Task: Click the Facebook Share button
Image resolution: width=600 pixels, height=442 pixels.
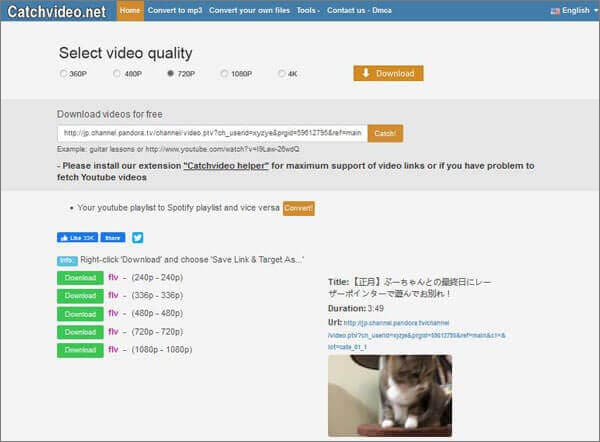Action: (113, 238)
